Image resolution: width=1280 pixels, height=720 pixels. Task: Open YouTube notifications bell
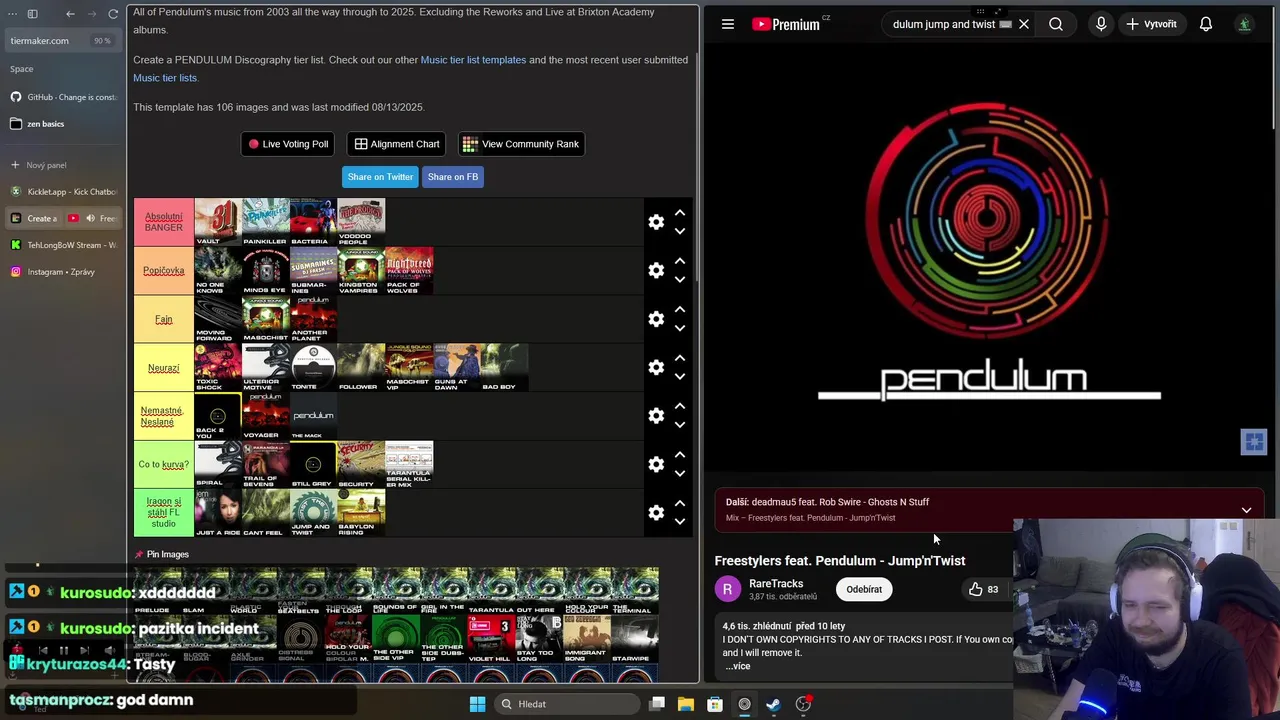pyautogui.click(x=1206, y=24)
